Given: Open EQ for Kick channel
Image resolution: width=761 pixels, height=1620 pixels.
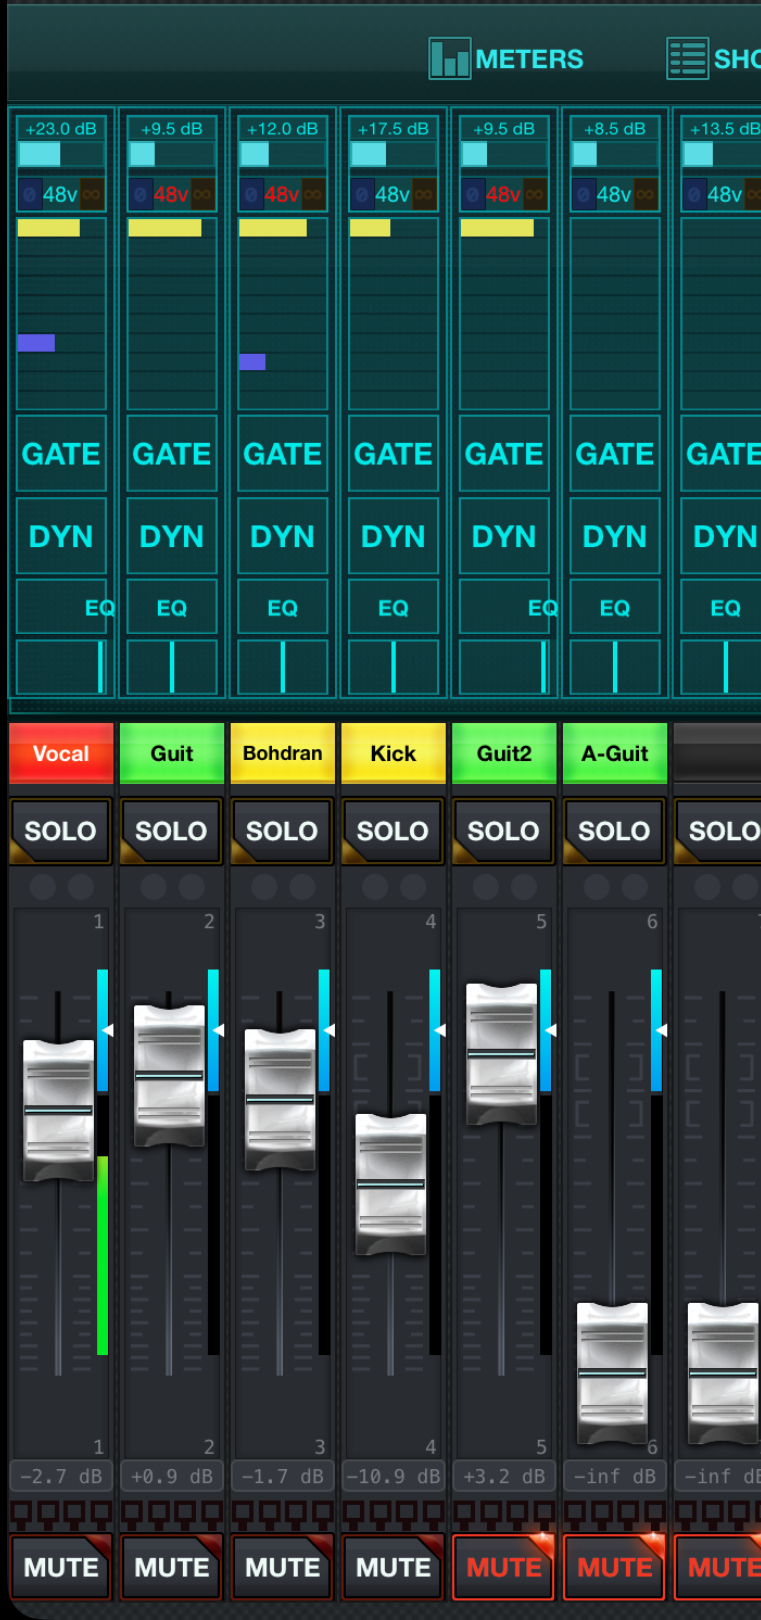Looking at the screenshot, I should tap(394, 607).
